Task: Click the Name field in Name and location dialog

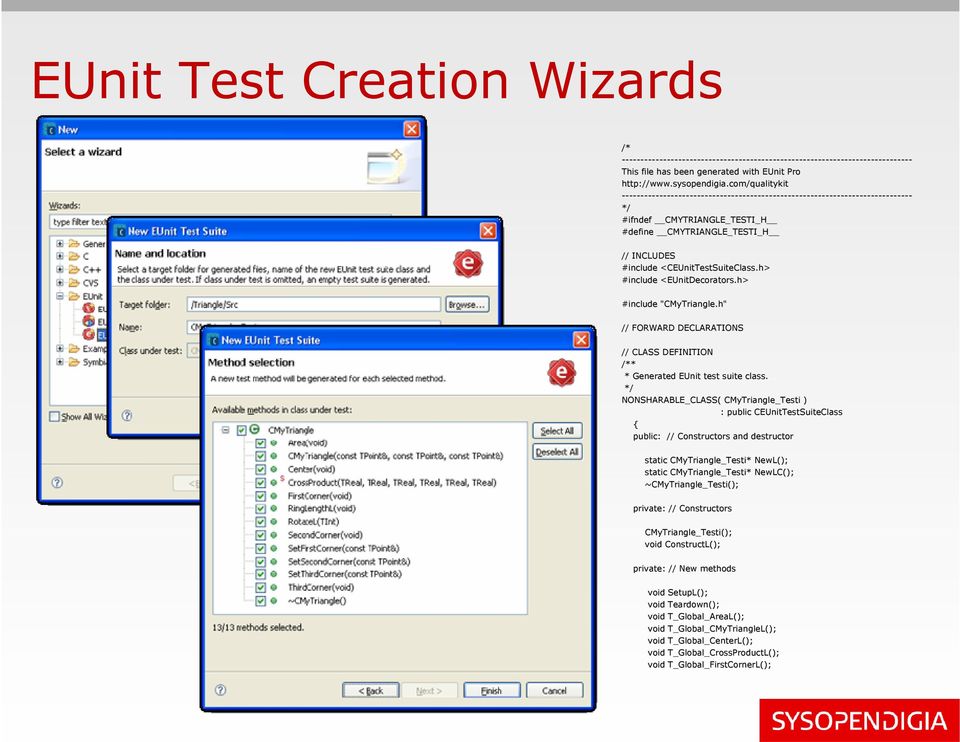Action: point(313,326)
